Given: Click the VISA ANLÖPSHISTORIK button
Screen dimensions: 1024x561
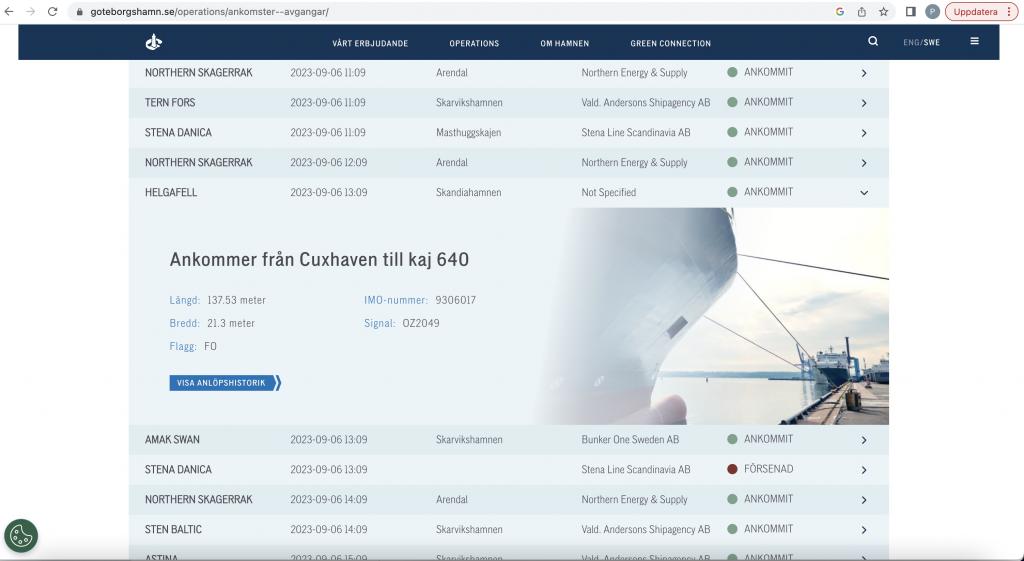Looking at the screenshot, I should click(225, 382).
